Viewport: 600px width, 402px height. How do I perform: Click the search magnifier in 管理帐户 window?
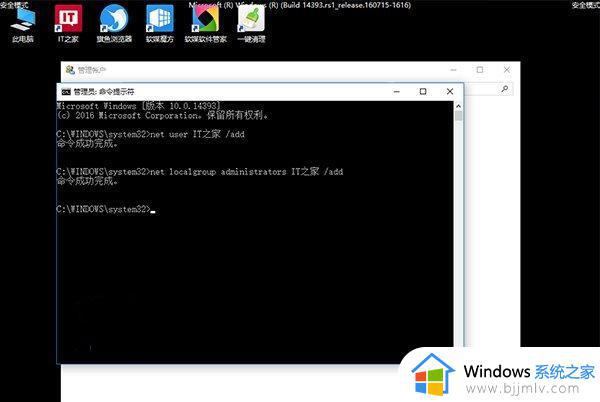tap(505, 89)
